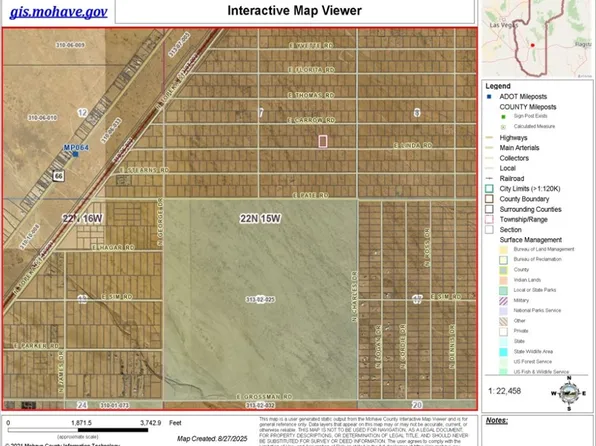Click the Map Created 8/27/2025 text
Screen dimensions: 596x446
coord(212,438)
